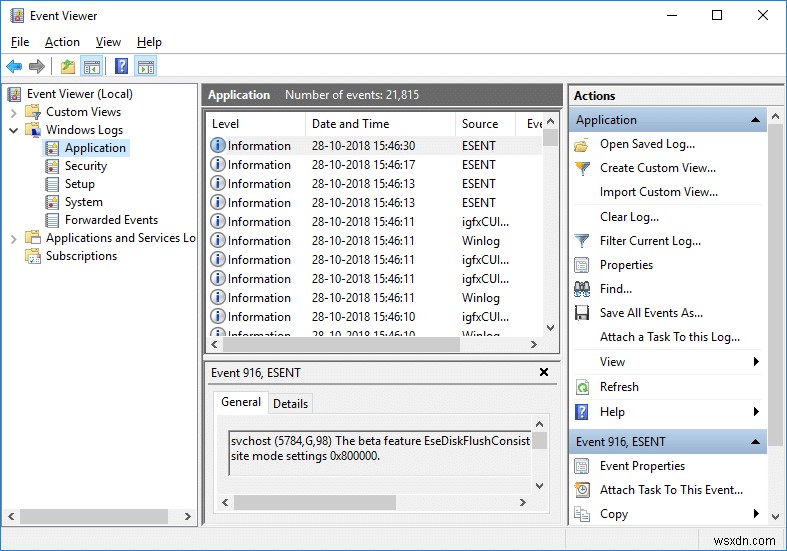Click the Forwarded Events log icon
This screenshot has height=551, width=787.
(x=52, y=220)
